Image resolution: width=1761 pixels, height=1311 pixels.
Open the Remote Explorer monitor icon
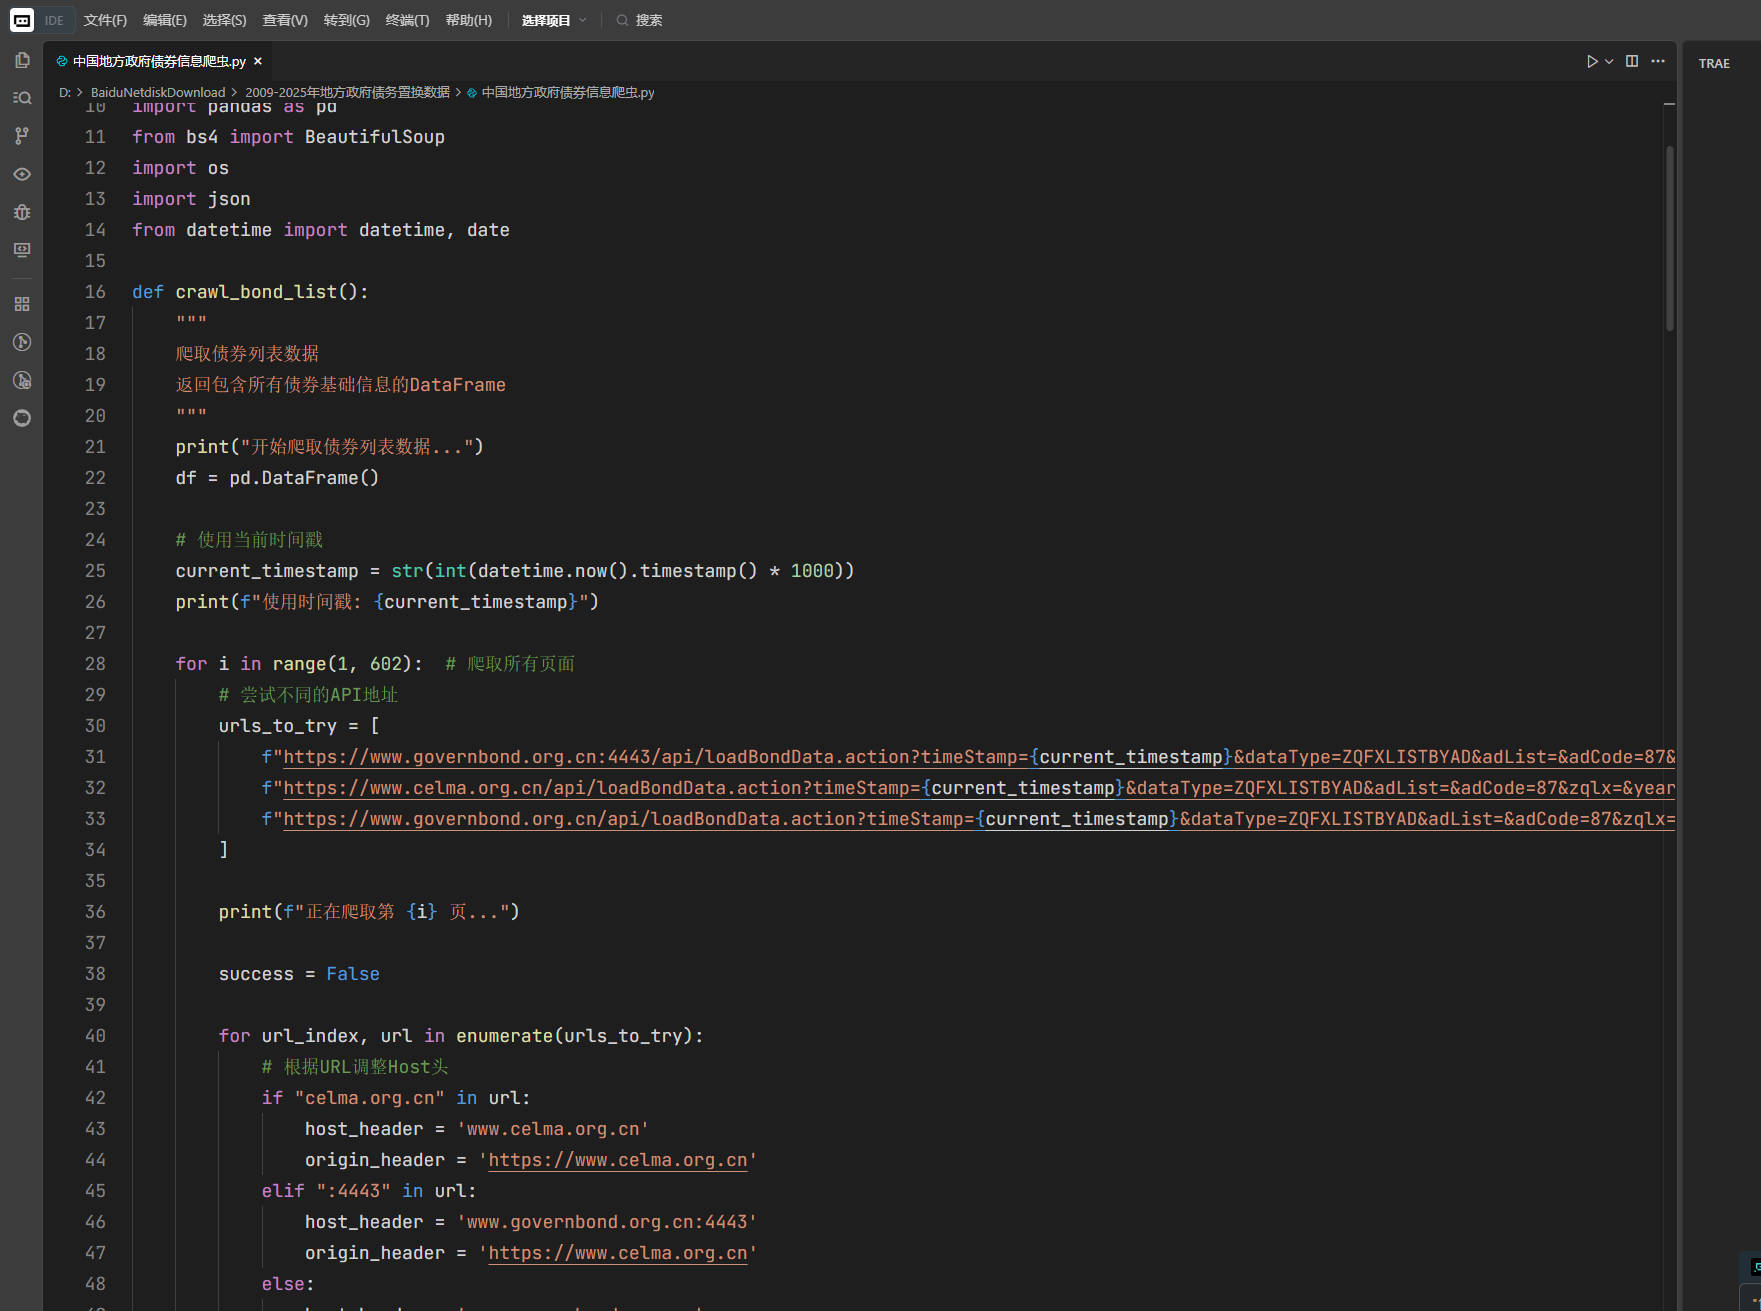pos(22,250)
